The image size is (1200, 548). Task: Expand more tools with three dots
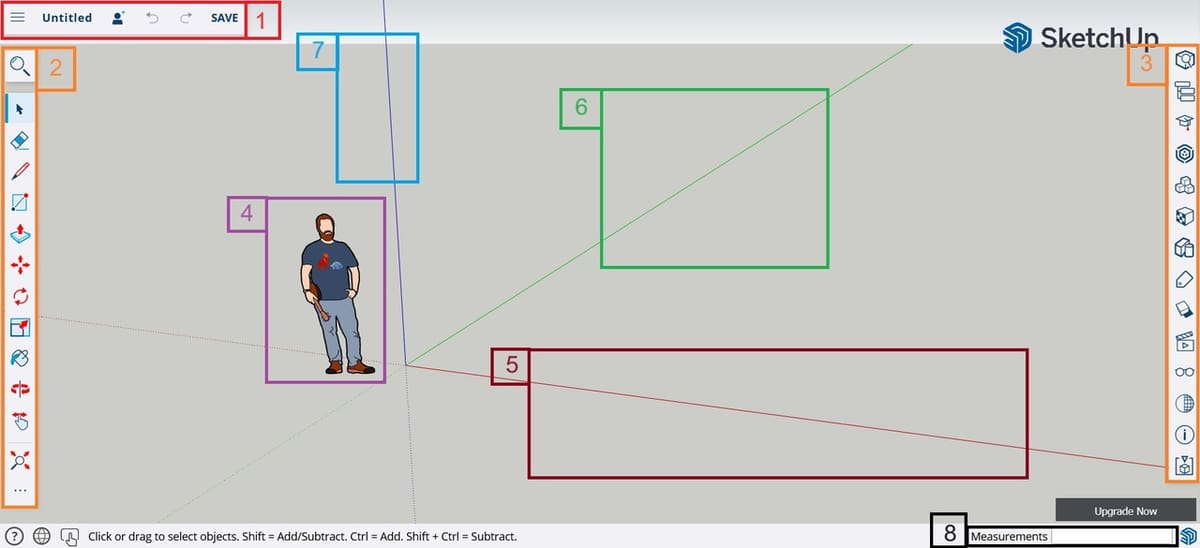pyautogui.click(x=19, y=490)
